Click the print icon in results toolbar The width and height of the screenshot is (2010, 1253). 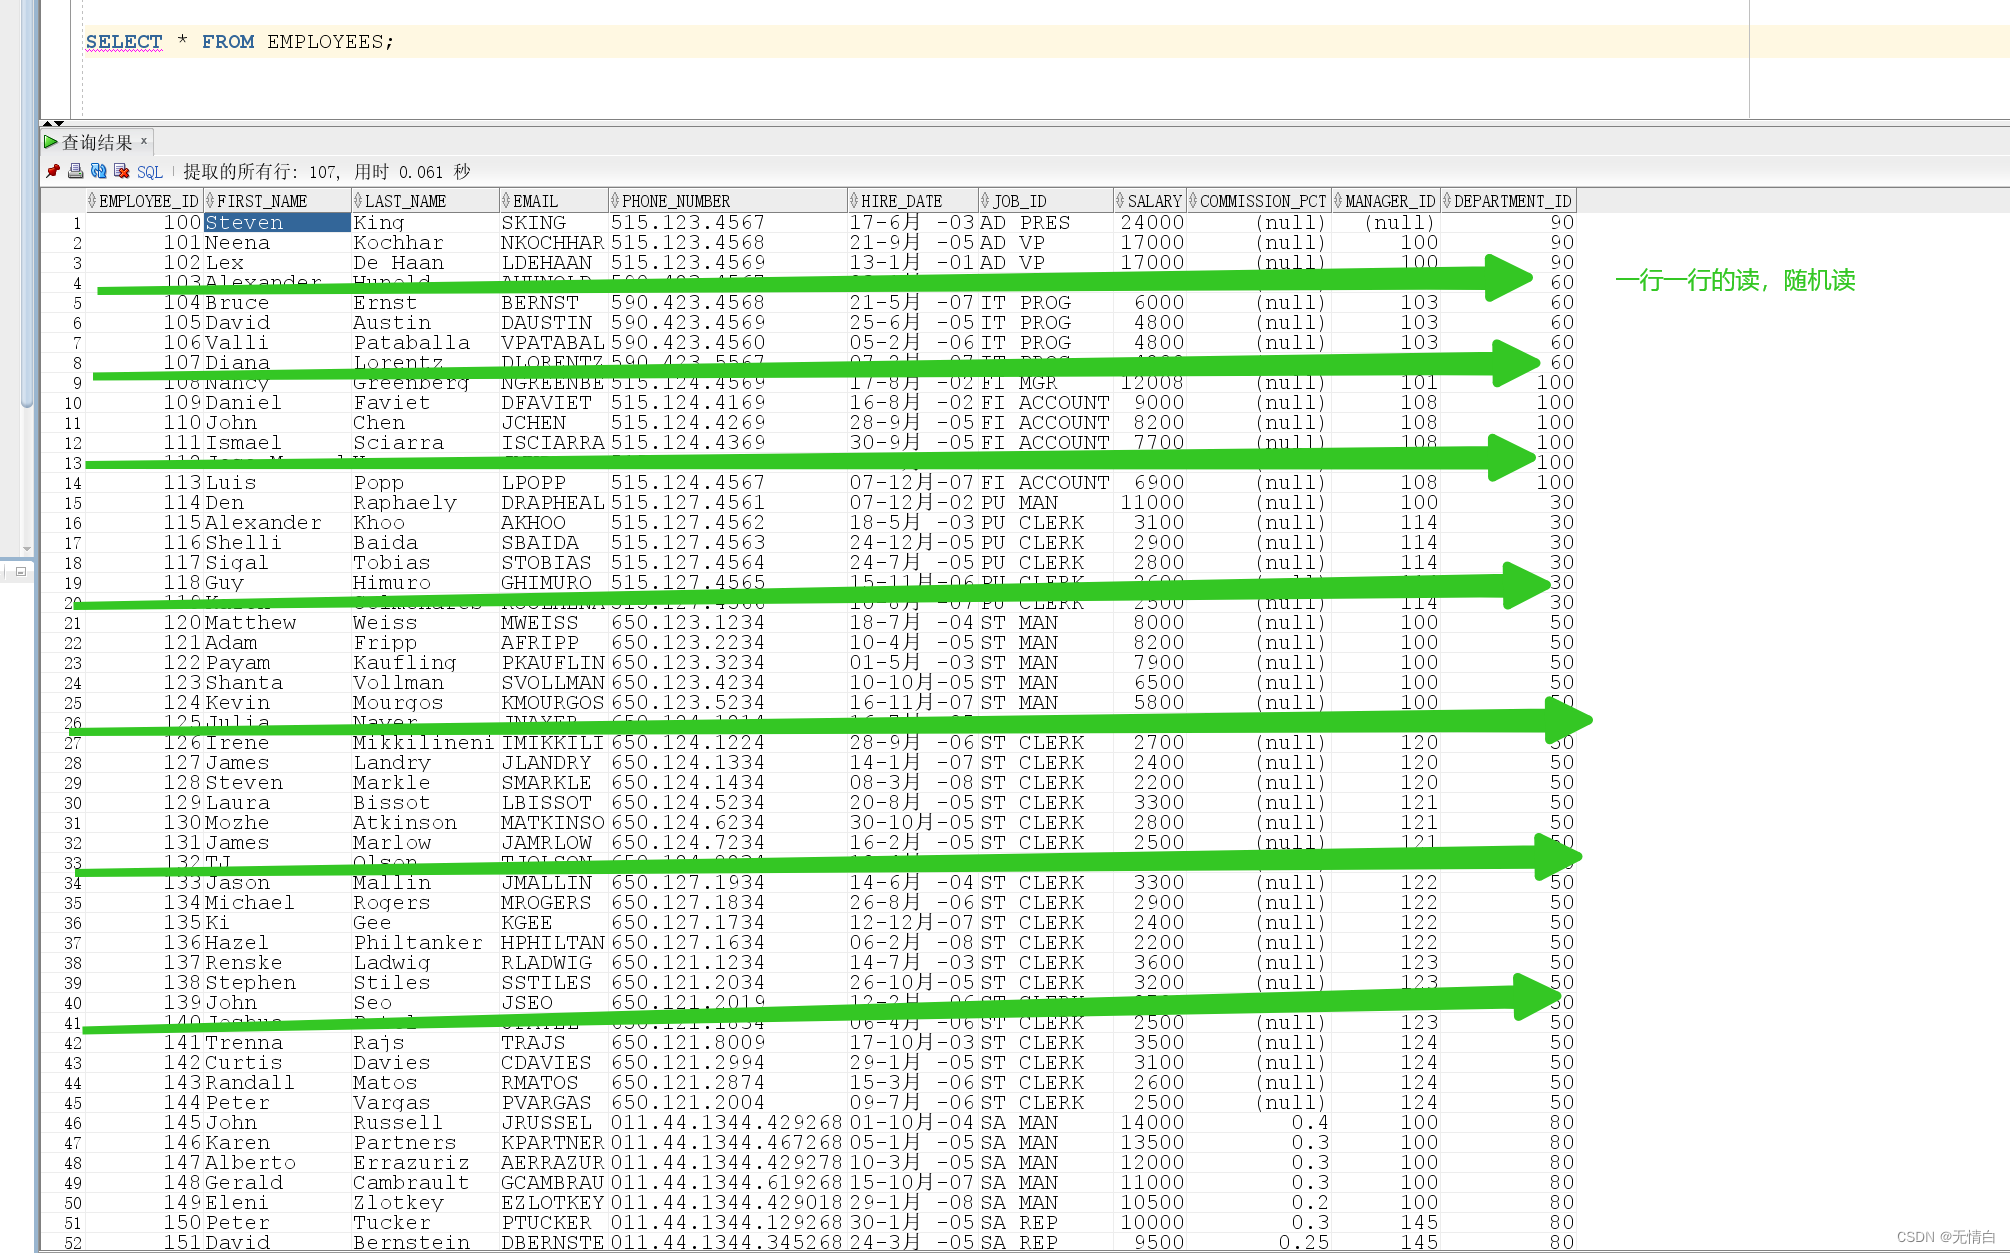coord(76,172)
